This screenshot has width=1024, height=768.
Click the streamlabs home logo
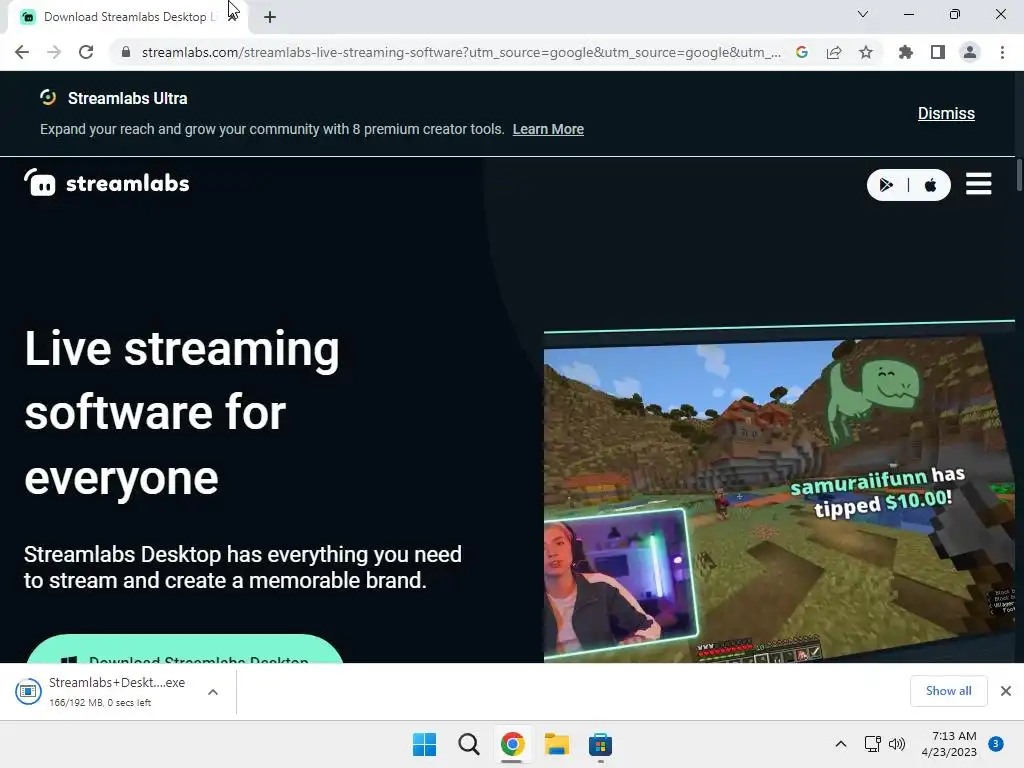point(106,183)
